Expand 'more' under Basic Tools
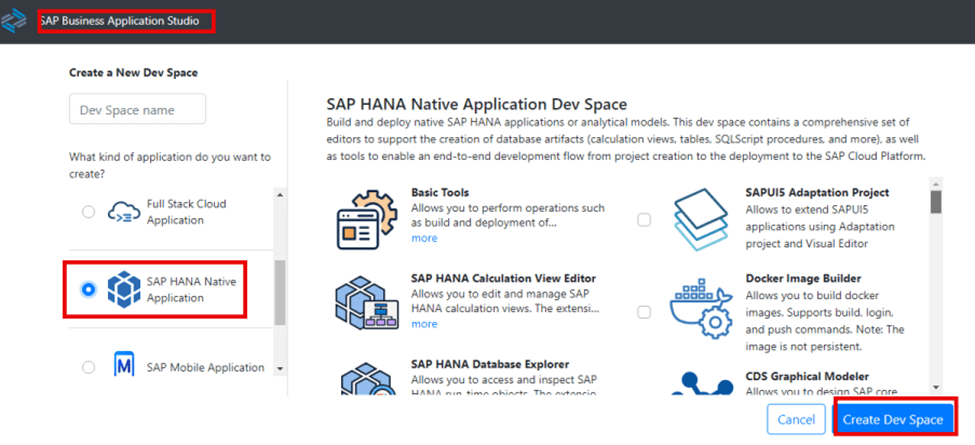 click(x=424, y=239)
